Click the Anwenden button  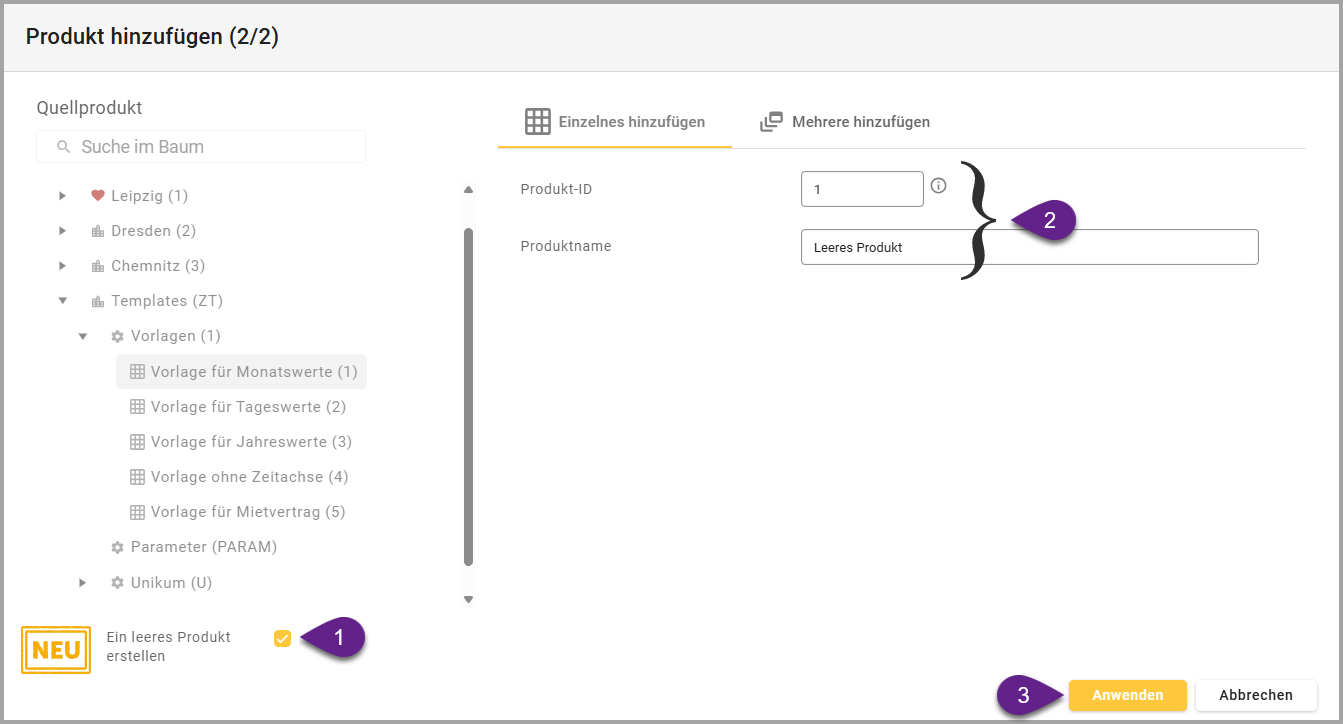tap(1127, 695)
